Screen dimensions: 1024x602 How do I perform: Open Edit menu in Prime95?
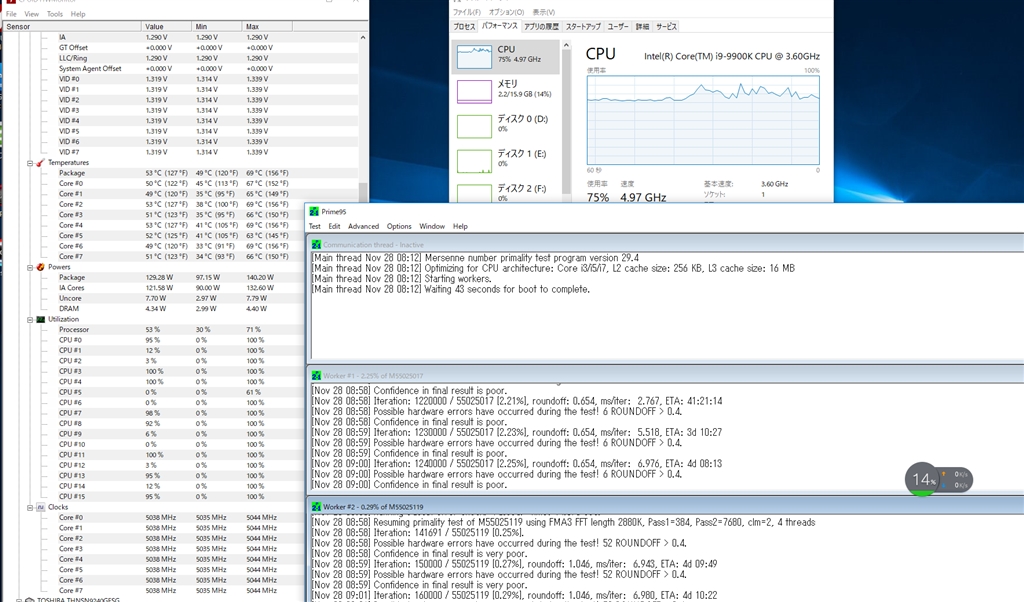click(x=334, y=227)
